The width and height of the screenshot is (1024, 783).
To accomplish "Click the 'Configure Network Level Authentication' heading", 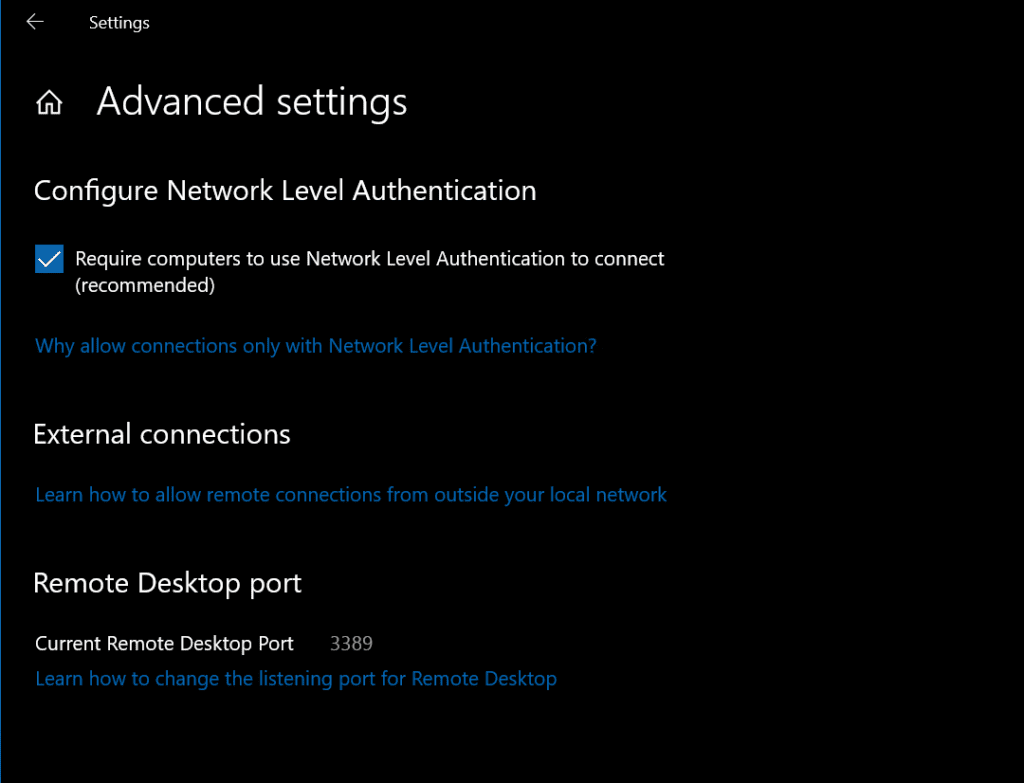I will click(285, 191).
